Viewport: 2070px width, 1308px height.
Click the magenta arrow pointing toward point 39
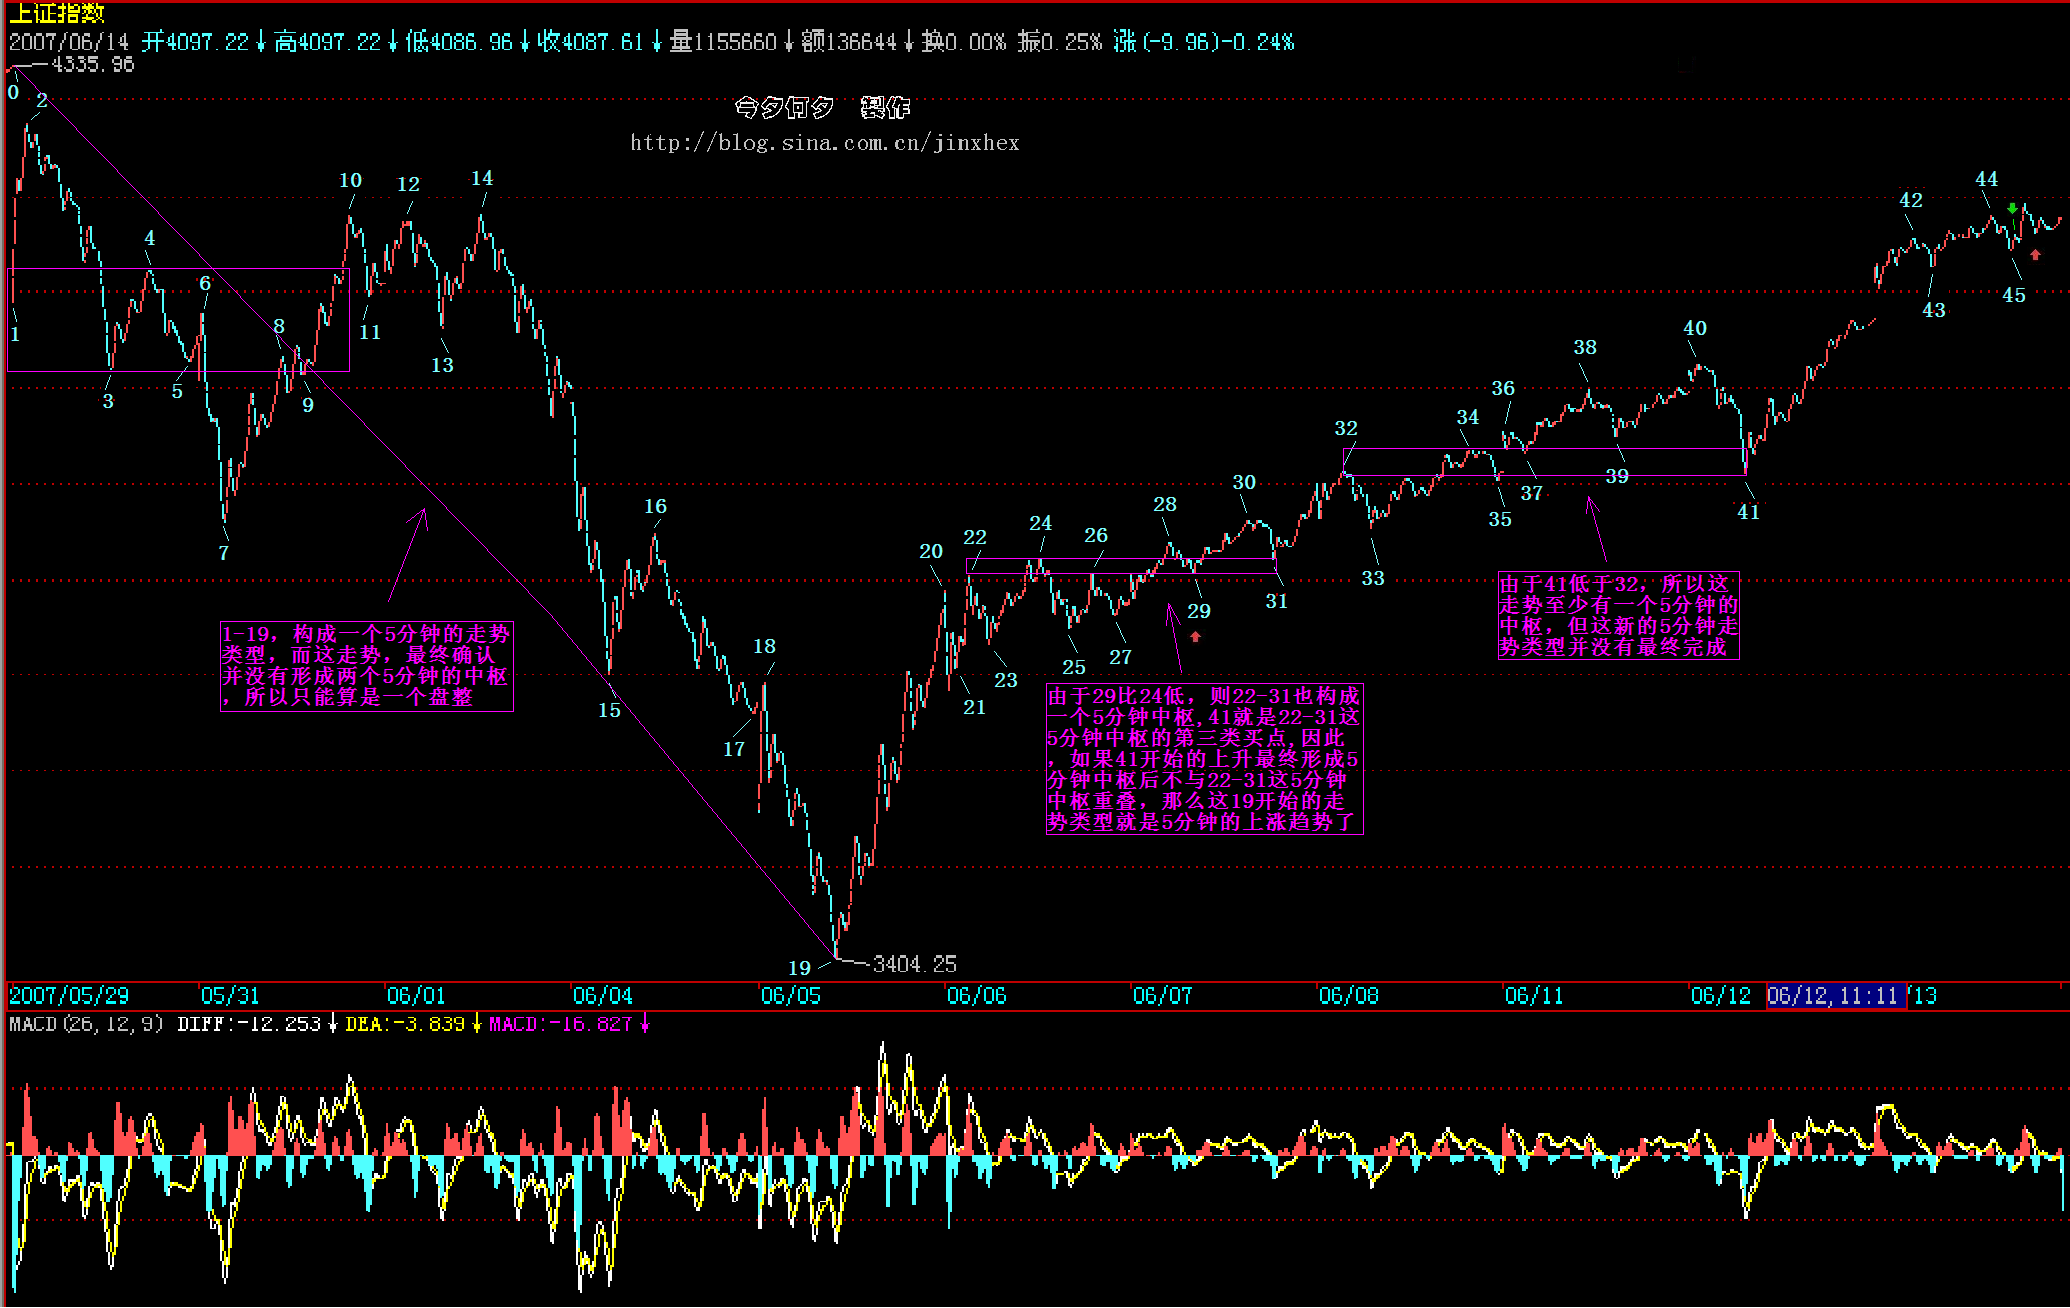click(1597, 528)
